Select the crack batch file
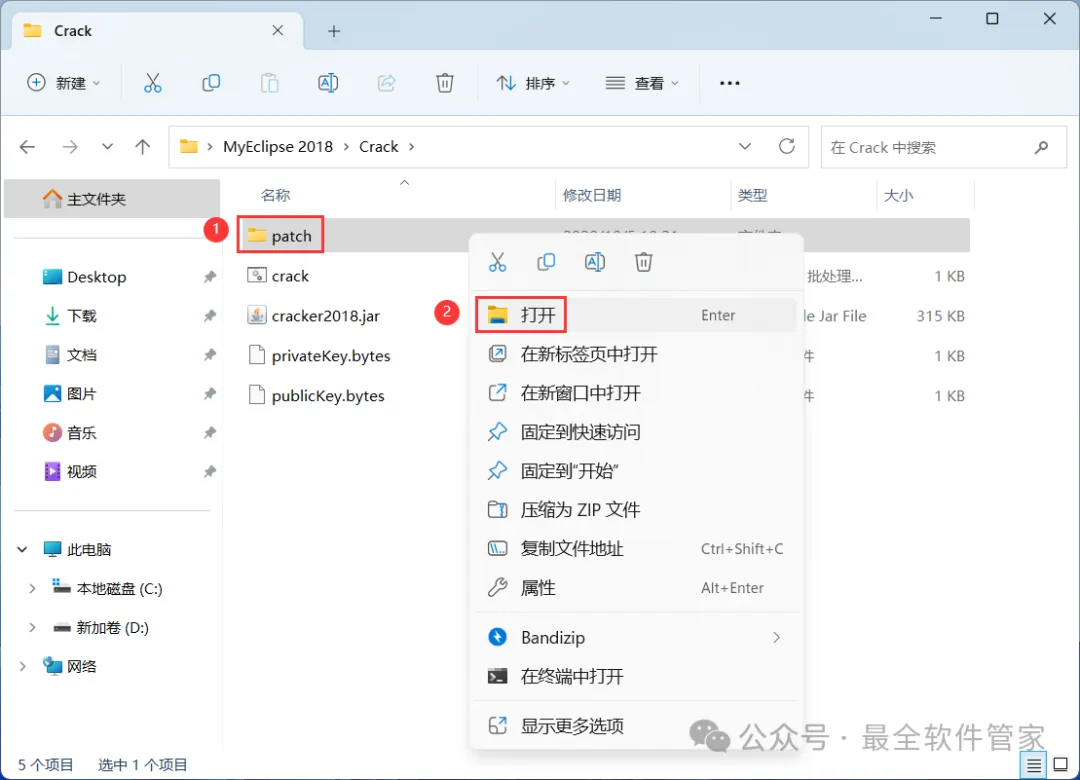Screen dimensions: 1080x780 (278, 276)
